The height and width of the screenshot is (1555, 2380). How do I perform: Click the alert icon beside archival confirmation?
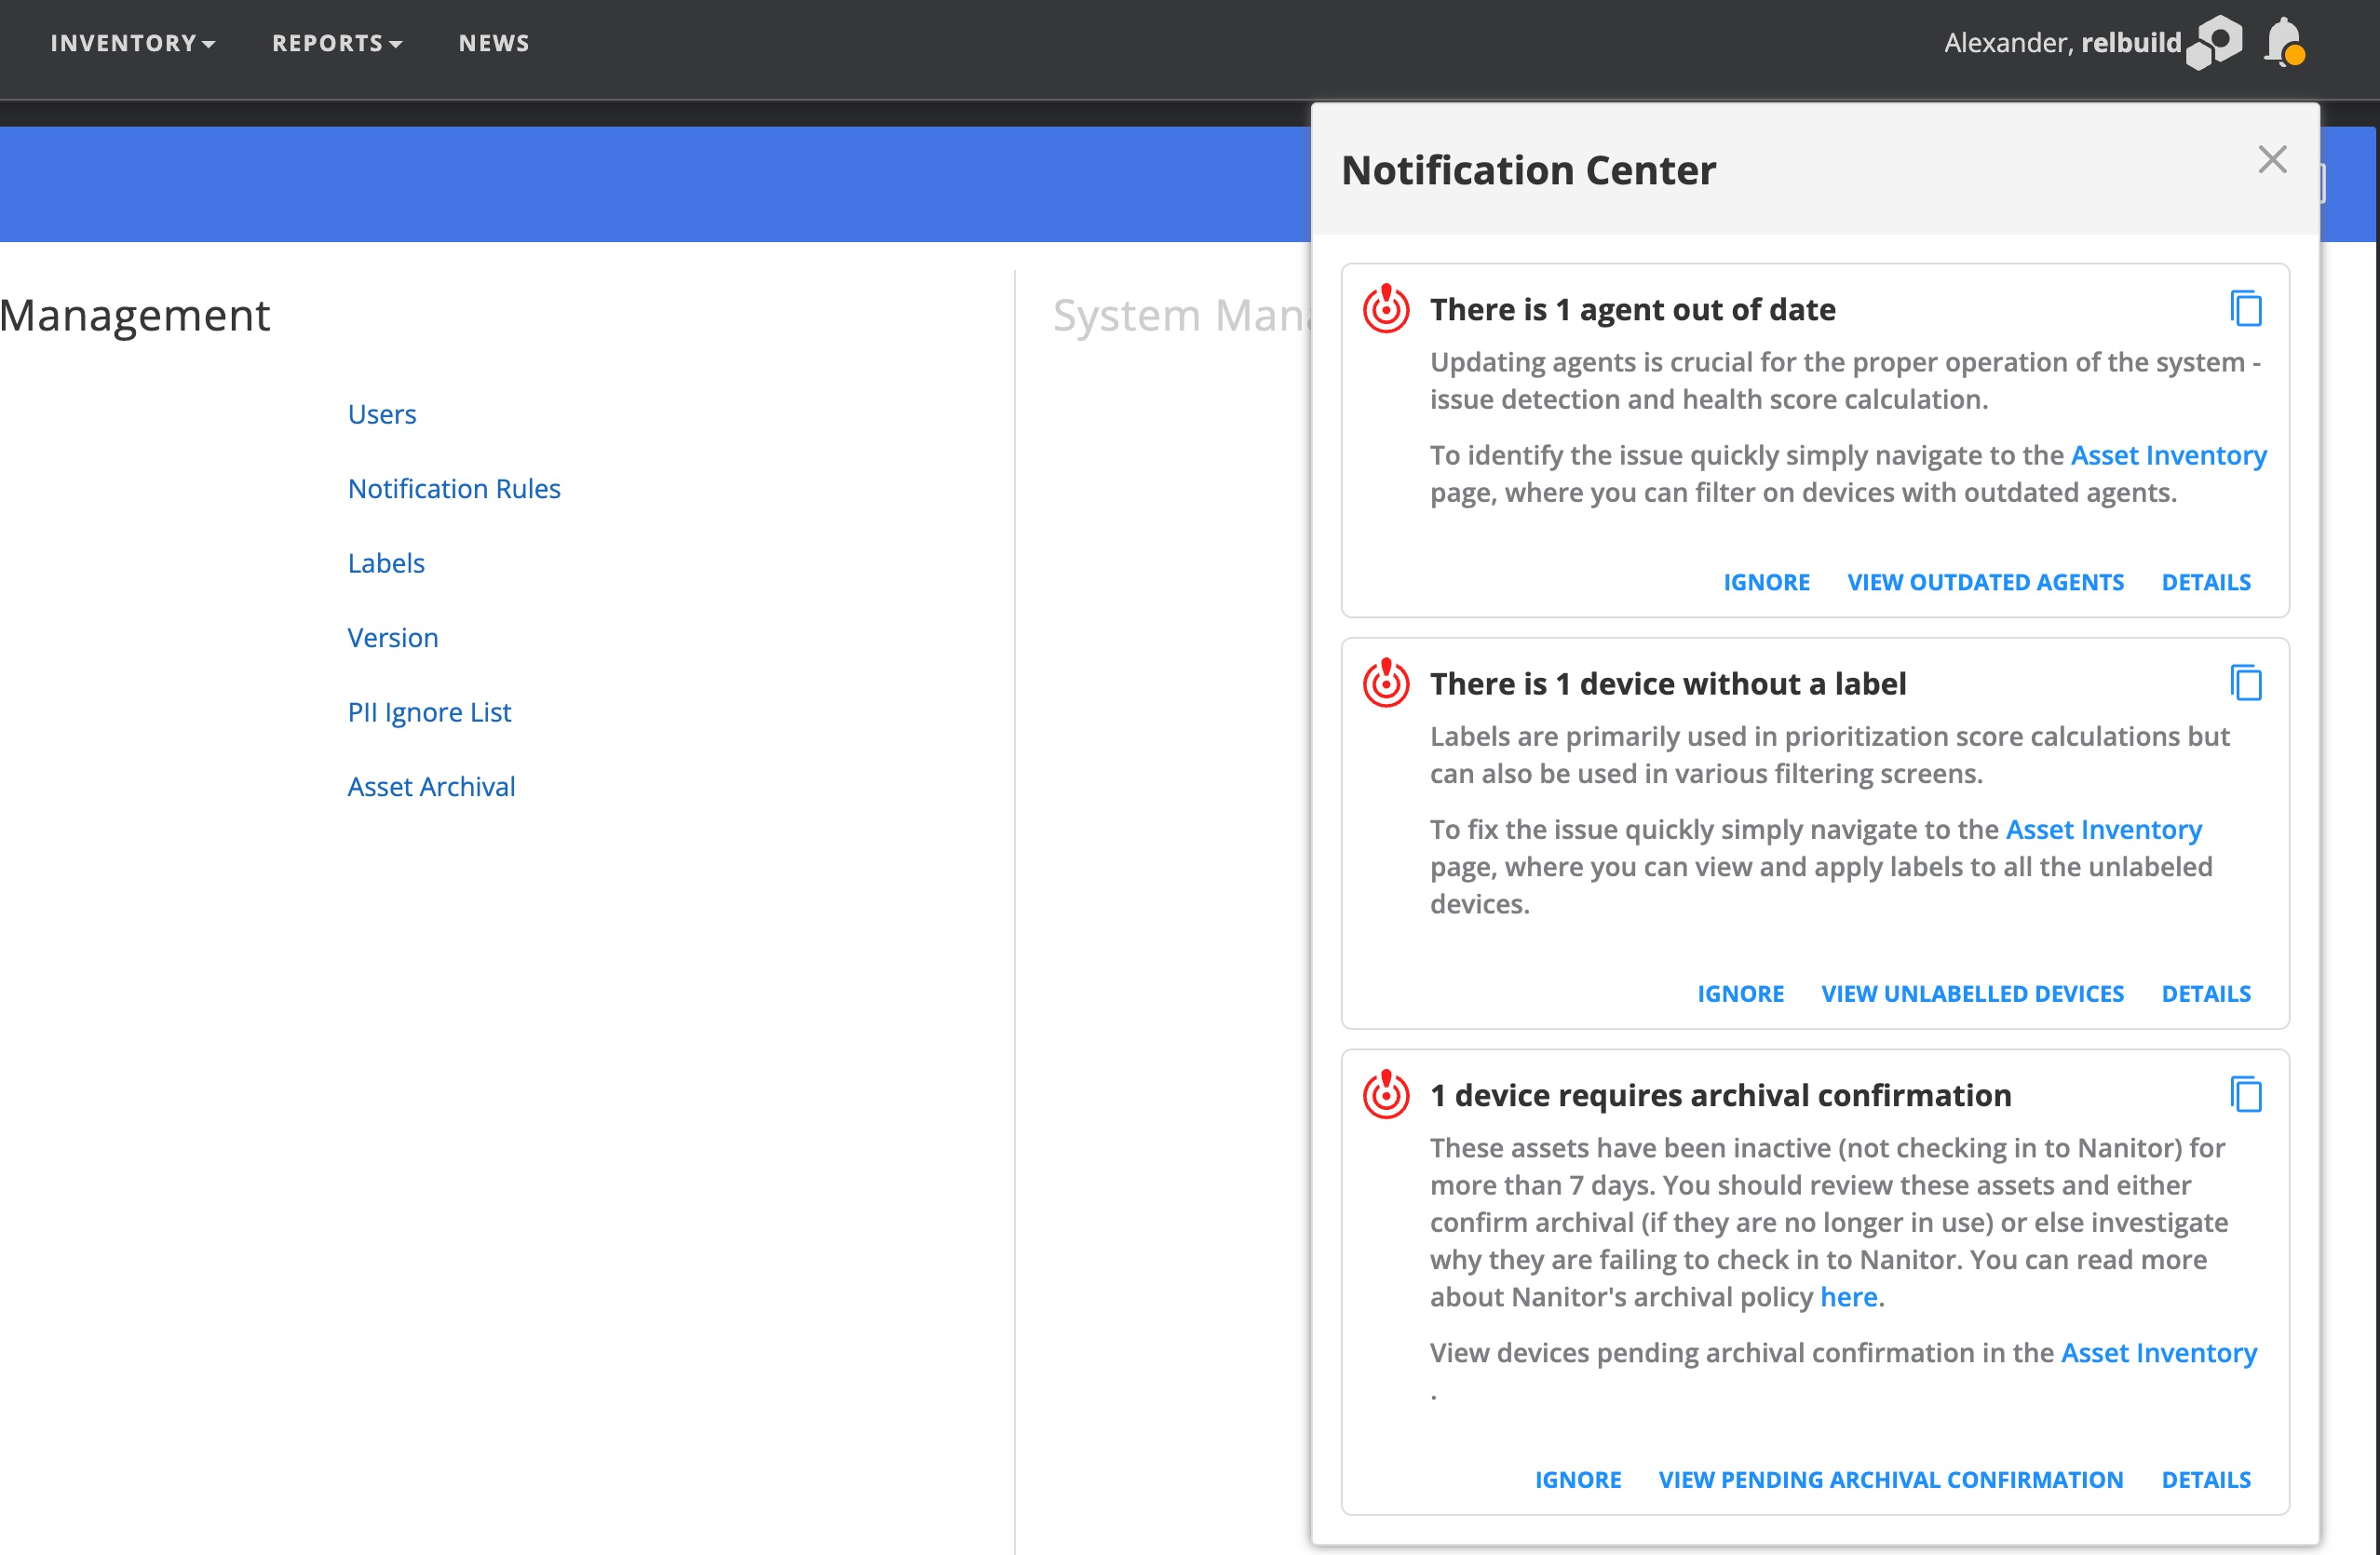click(x=1386, y=1095)
